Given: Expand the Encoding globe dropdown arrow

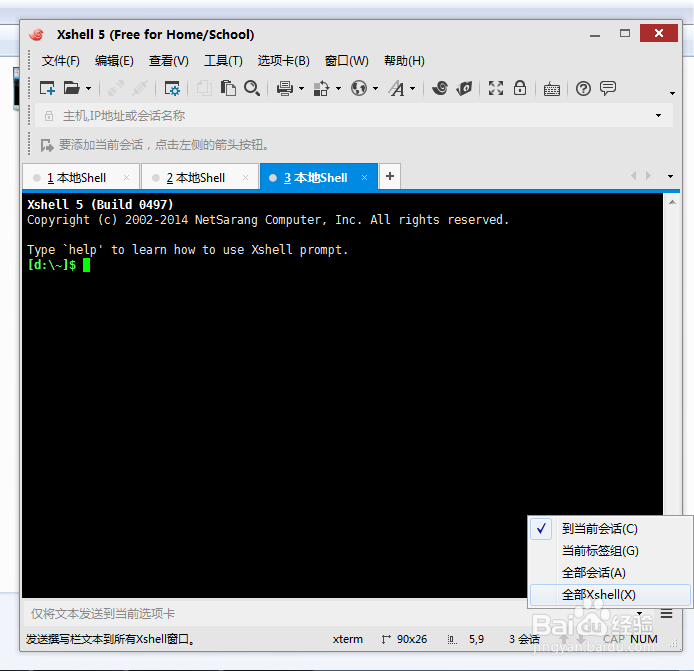Looking at the screenshot, I should [x=375, y=89].
